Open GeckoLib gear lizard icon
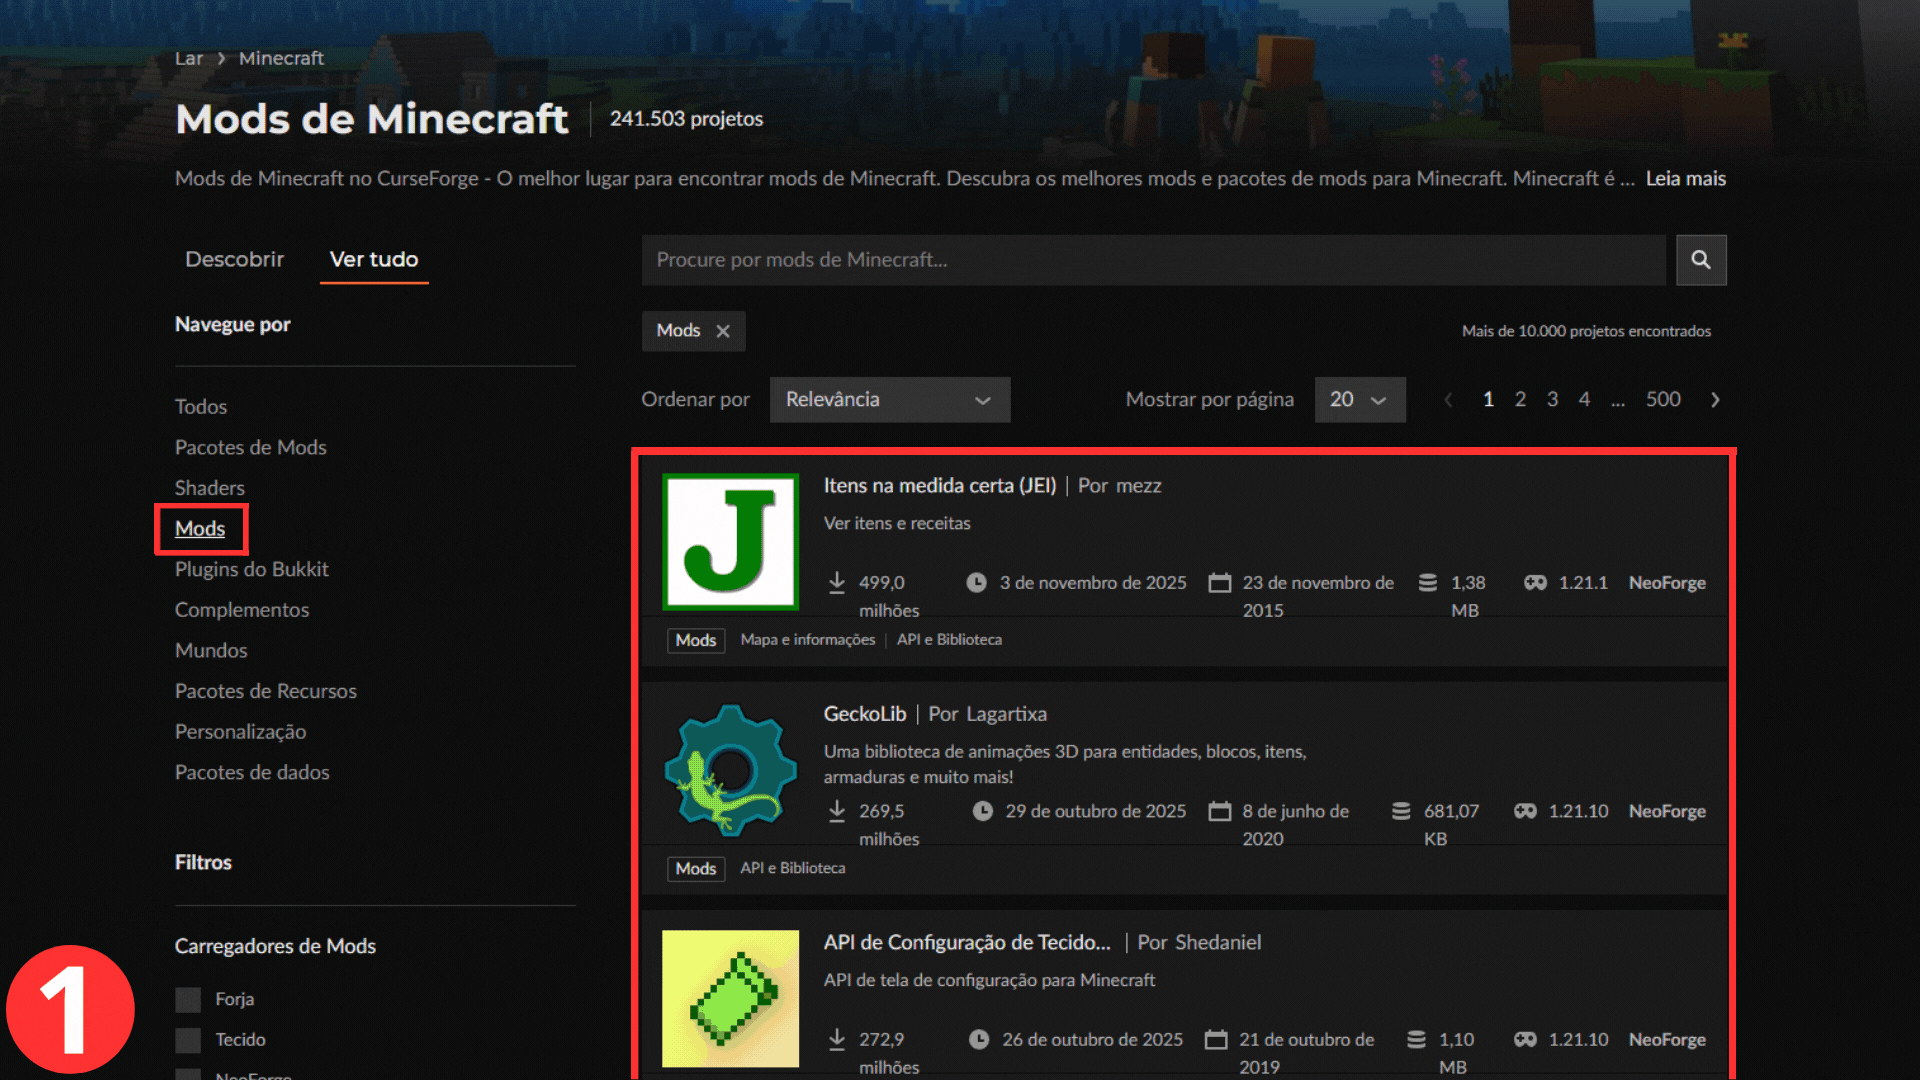The image size is (1920, 1080). [730, 770]
